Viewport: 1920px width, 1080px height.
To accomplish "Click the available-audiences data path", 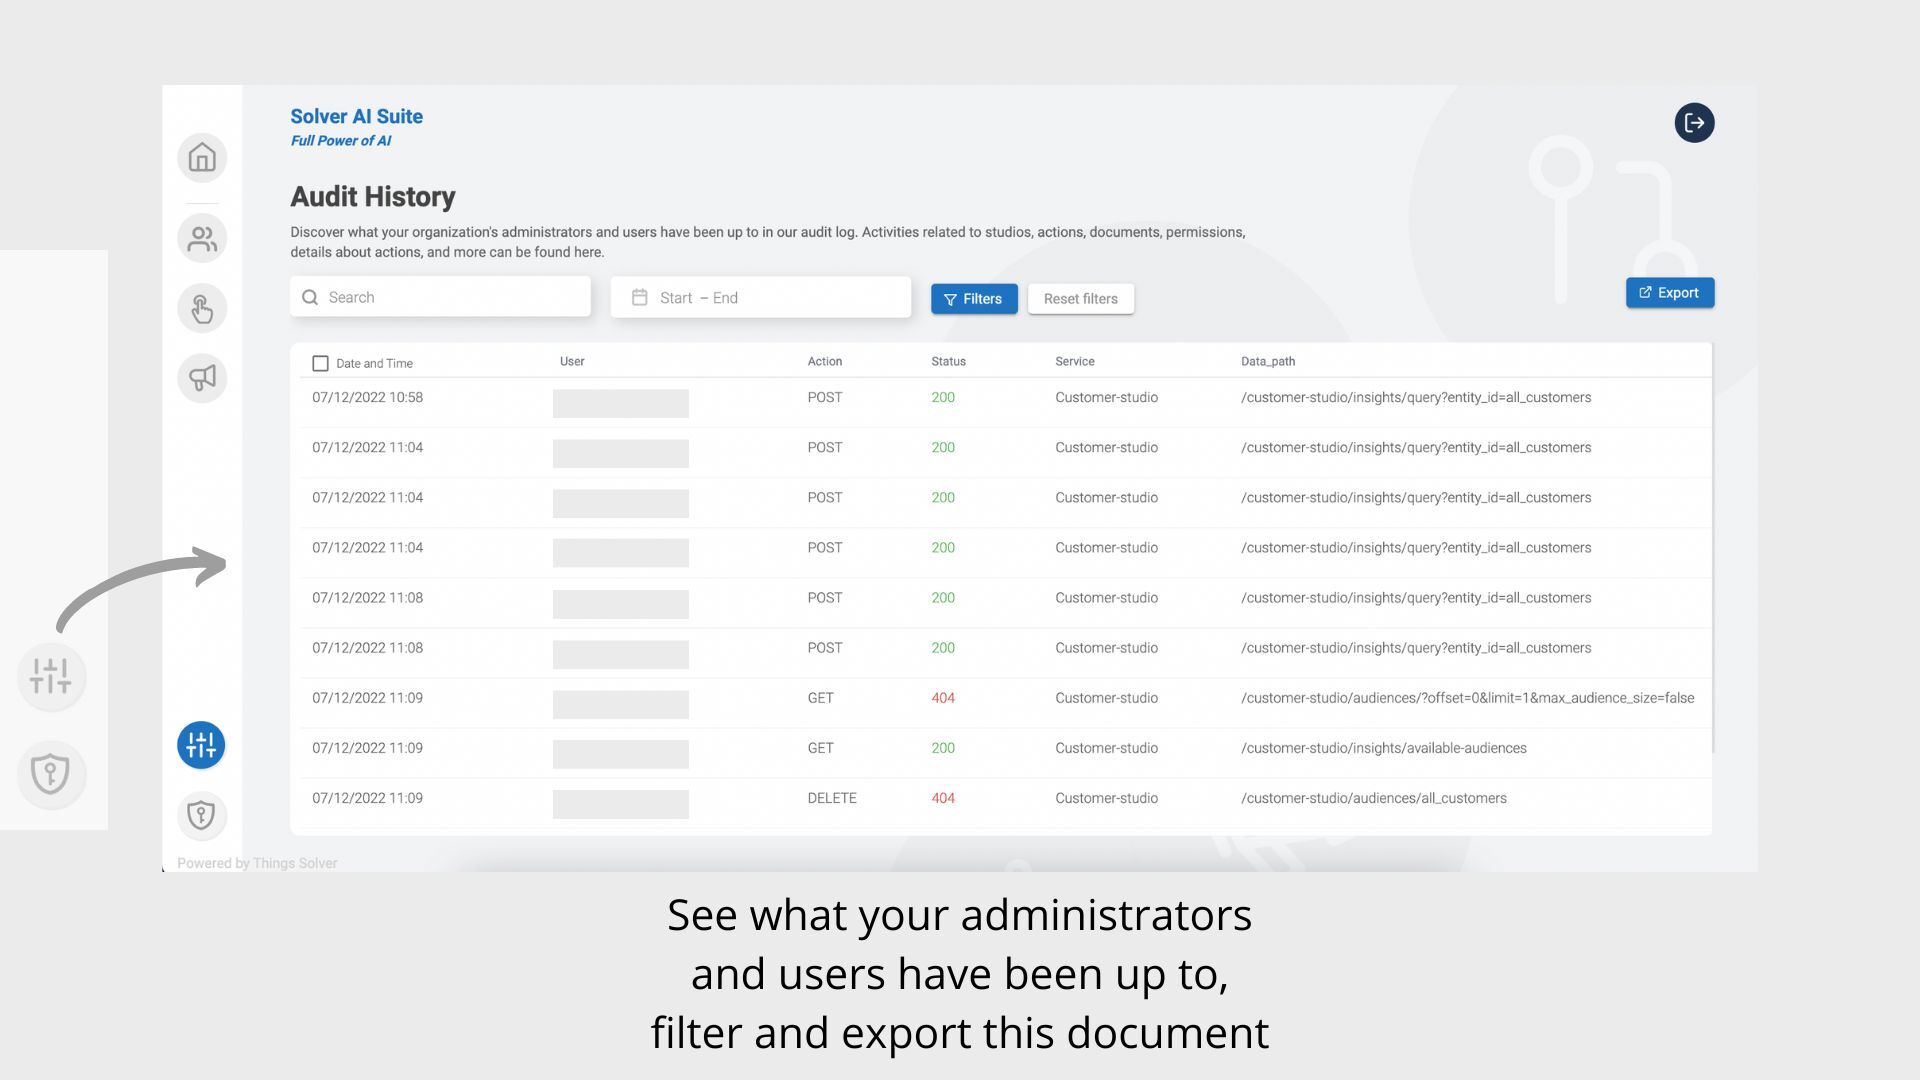I will [1384, 748].
